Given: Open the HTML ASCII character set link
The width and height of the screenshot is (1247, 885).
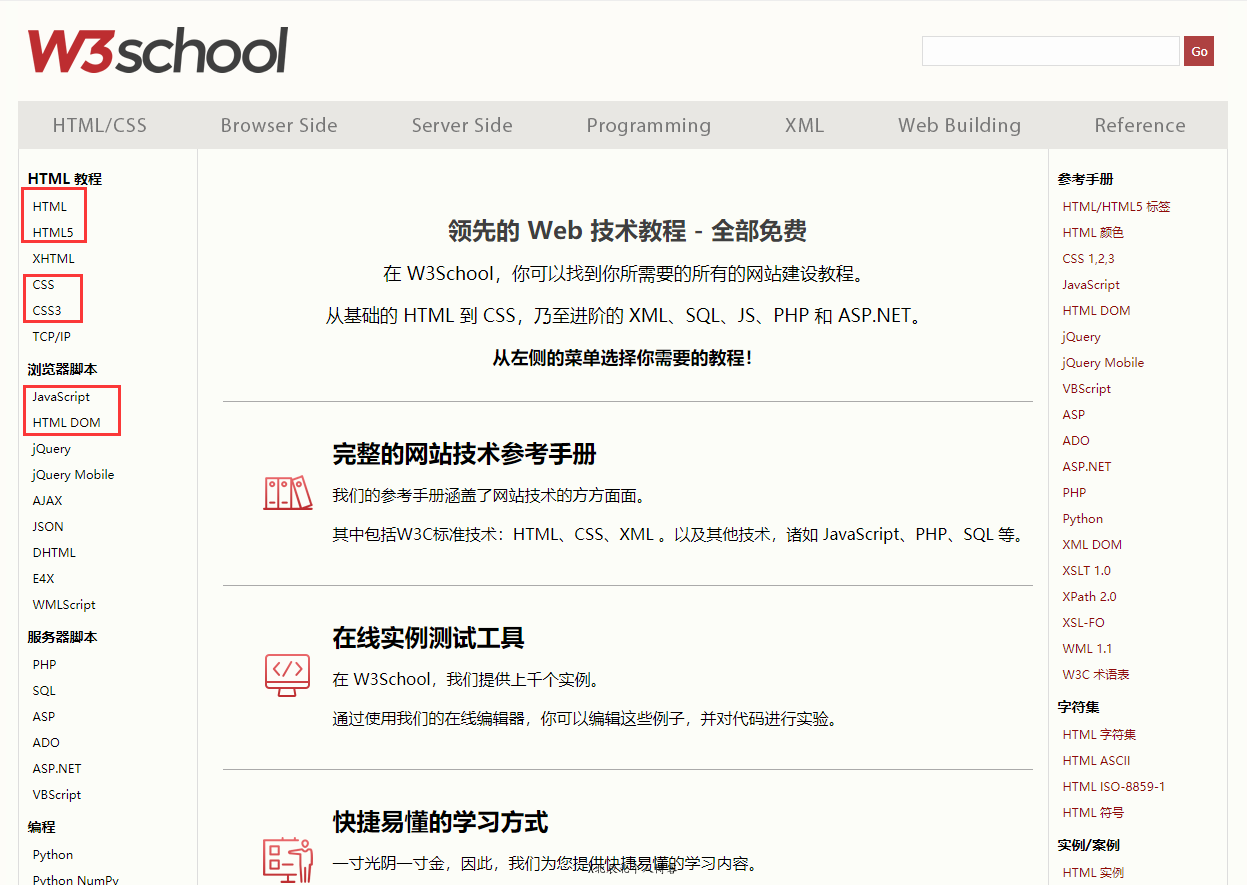Looking at the screenshot, I should point(1096,760).
